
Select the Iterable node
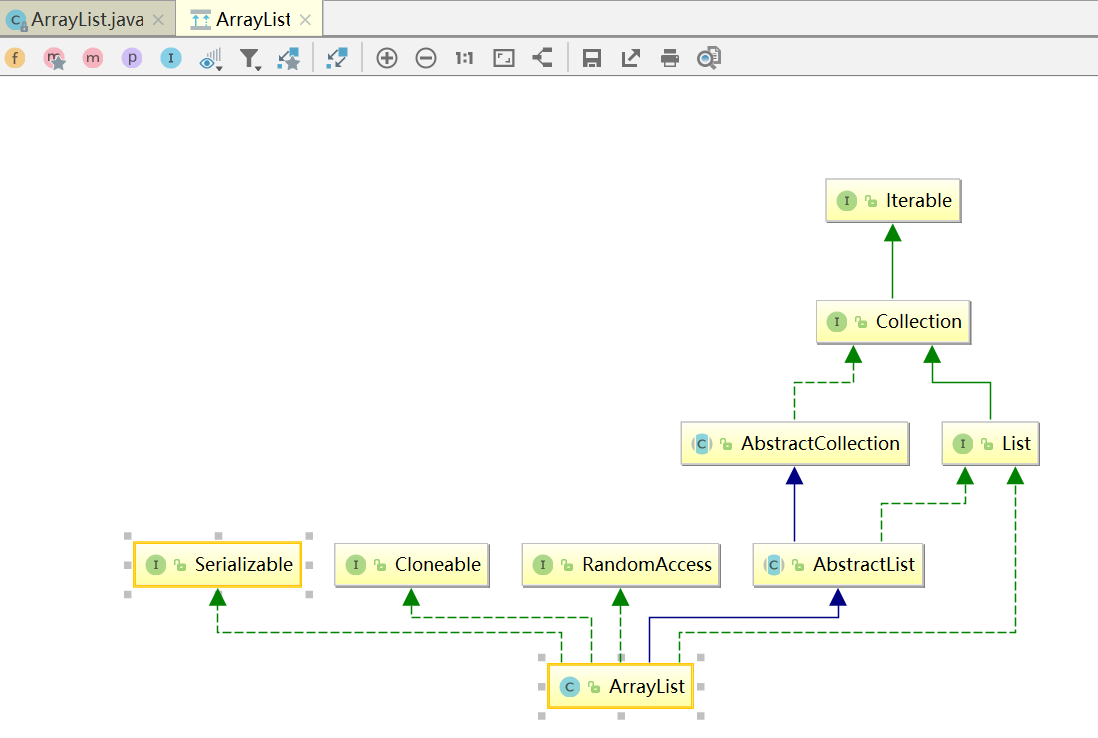click(893, 201)
